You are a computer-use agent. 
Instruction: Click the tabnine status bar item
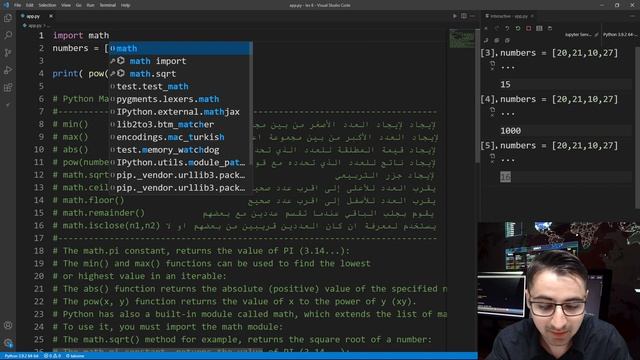(75, 356)
